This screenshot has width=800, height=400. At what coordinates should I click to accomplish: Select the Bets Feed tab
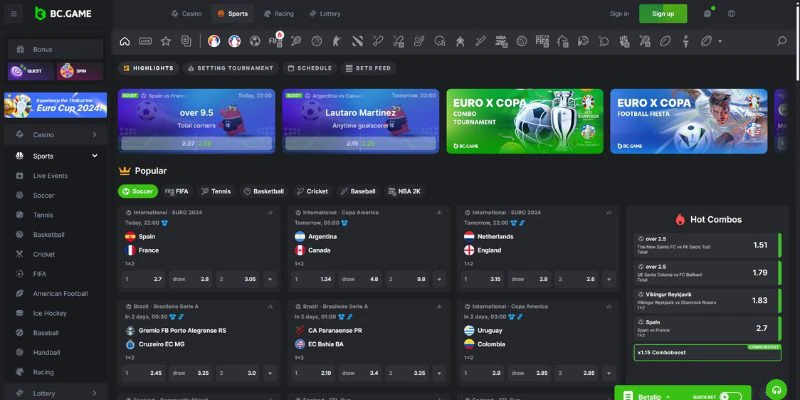tap(368, 68)
